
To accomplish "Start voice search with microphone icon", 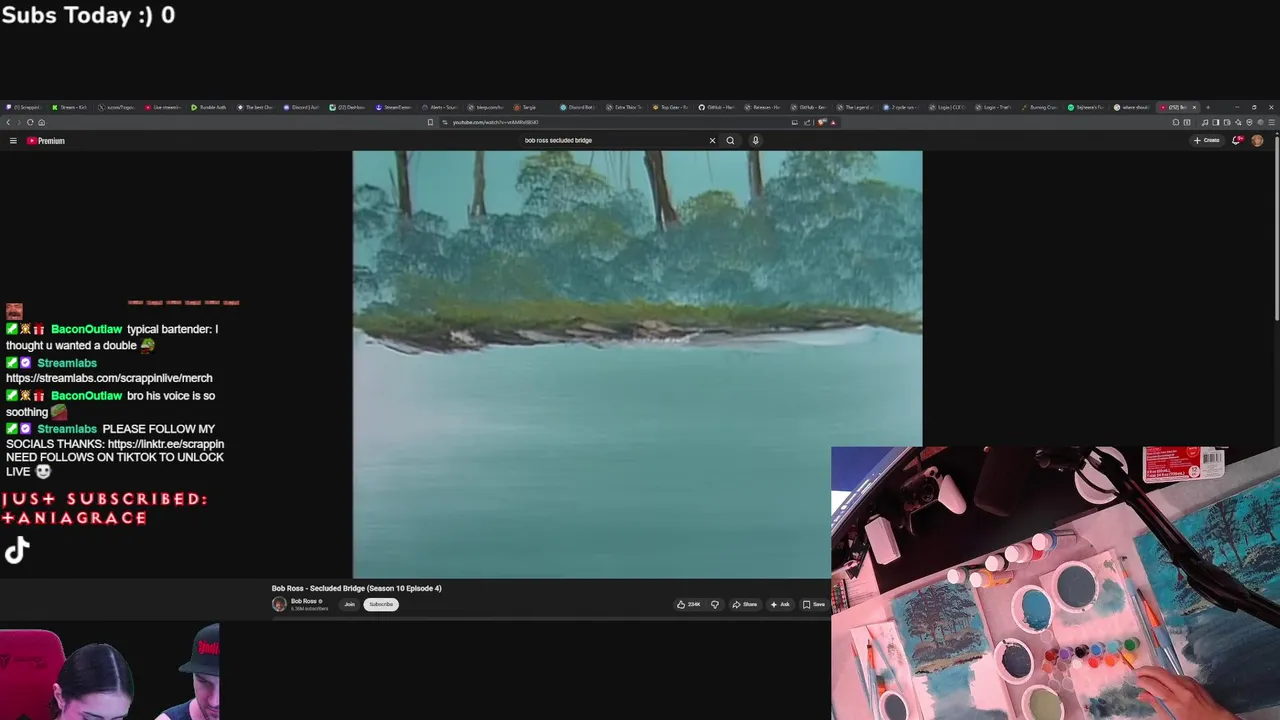I will click(x=755, y=140).
